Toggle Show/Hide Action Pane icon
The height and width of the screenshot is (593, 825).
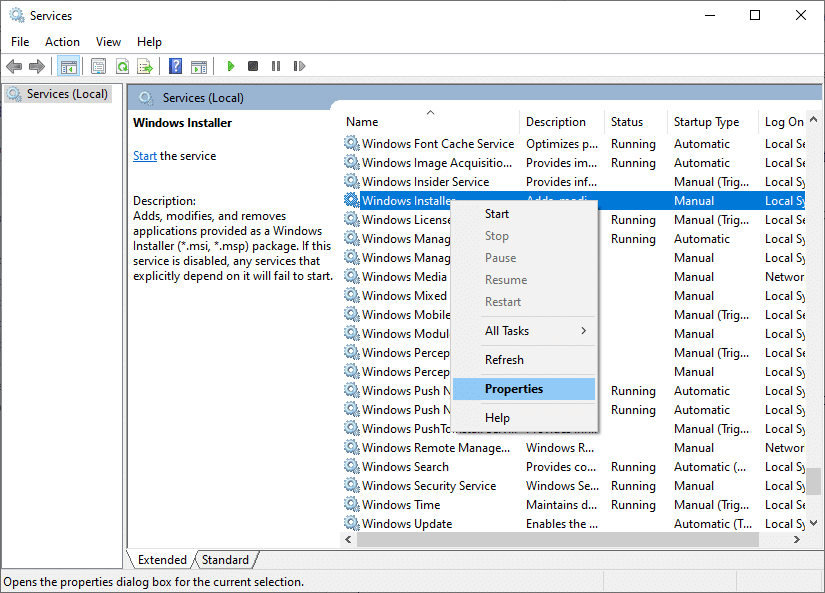[199, 66]
